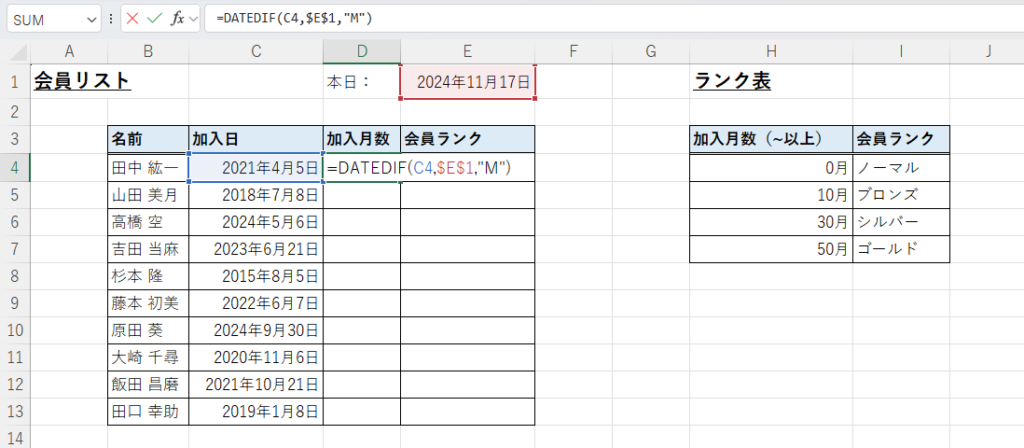Click the 会員リスト title cell

tap(83, 82)
